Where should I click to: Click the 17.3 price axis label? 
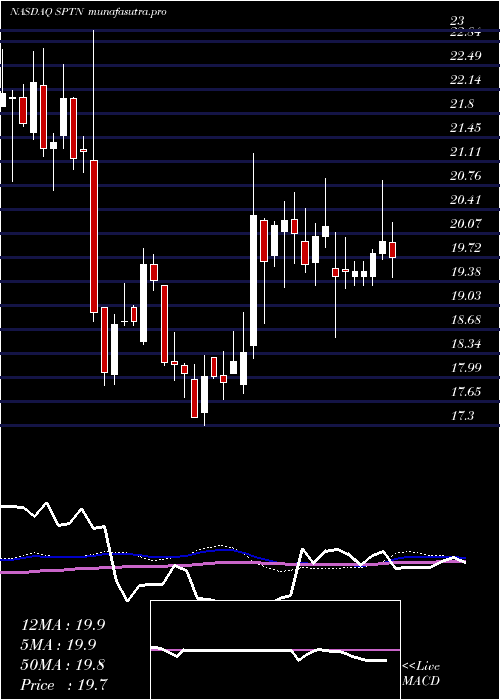(462, 416)
